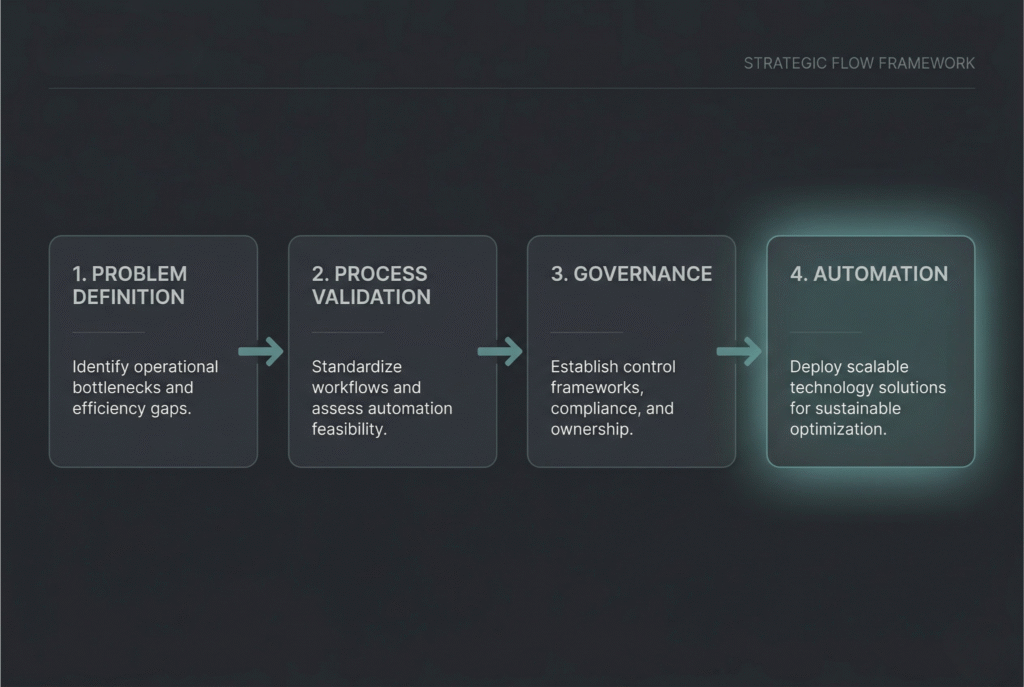Expand the 1. Problem Definition card
1024x687 pixels.
point(153,350)
